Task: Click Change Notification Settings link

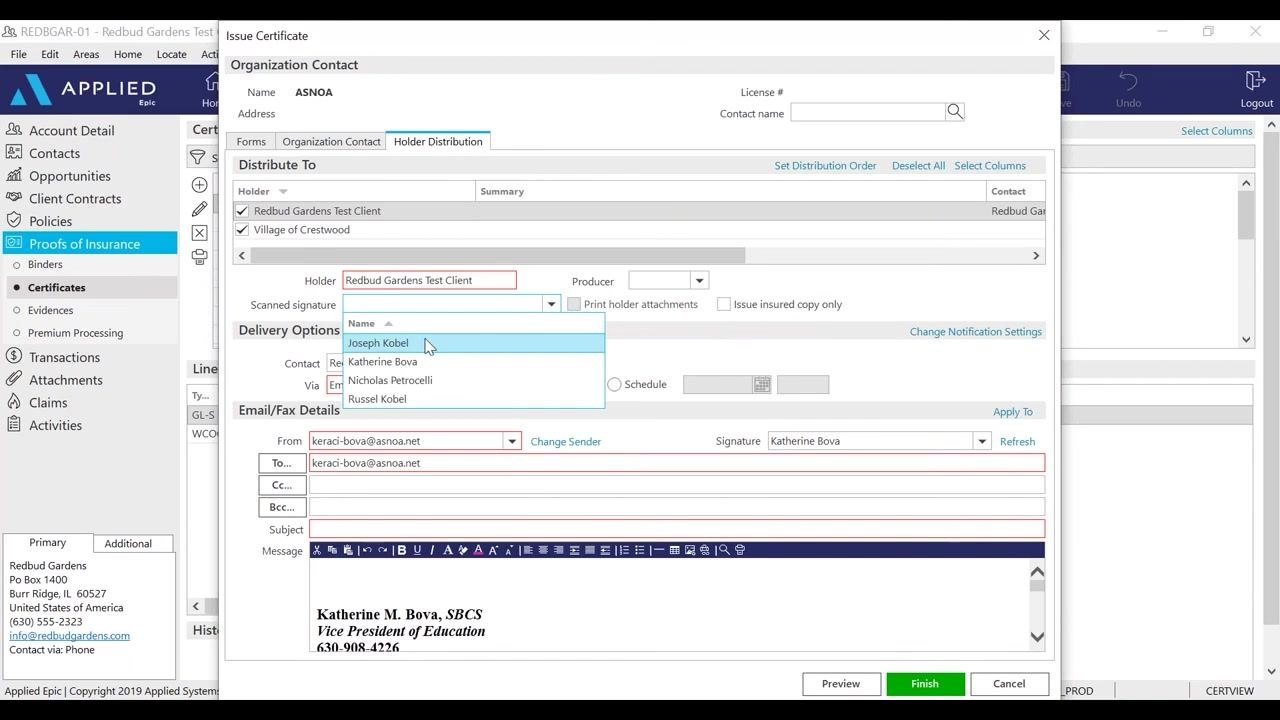Action: click(x=976, y=332)
